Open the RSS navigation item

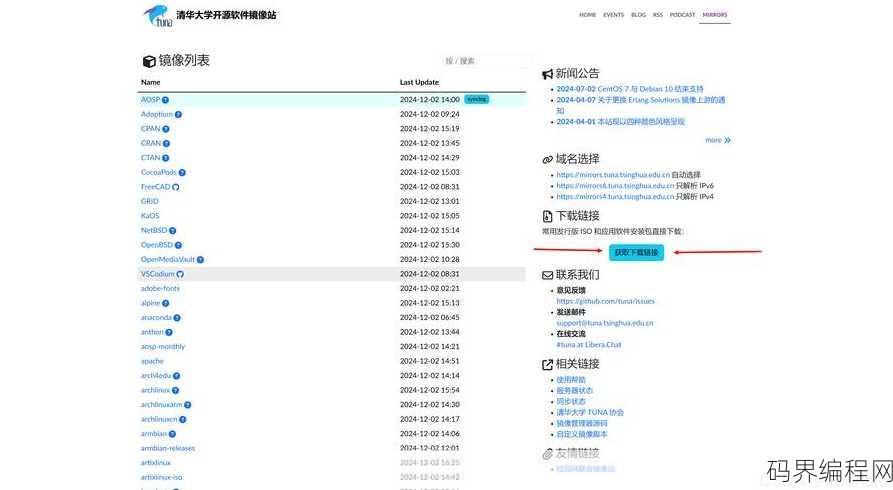tap(658, 15)
